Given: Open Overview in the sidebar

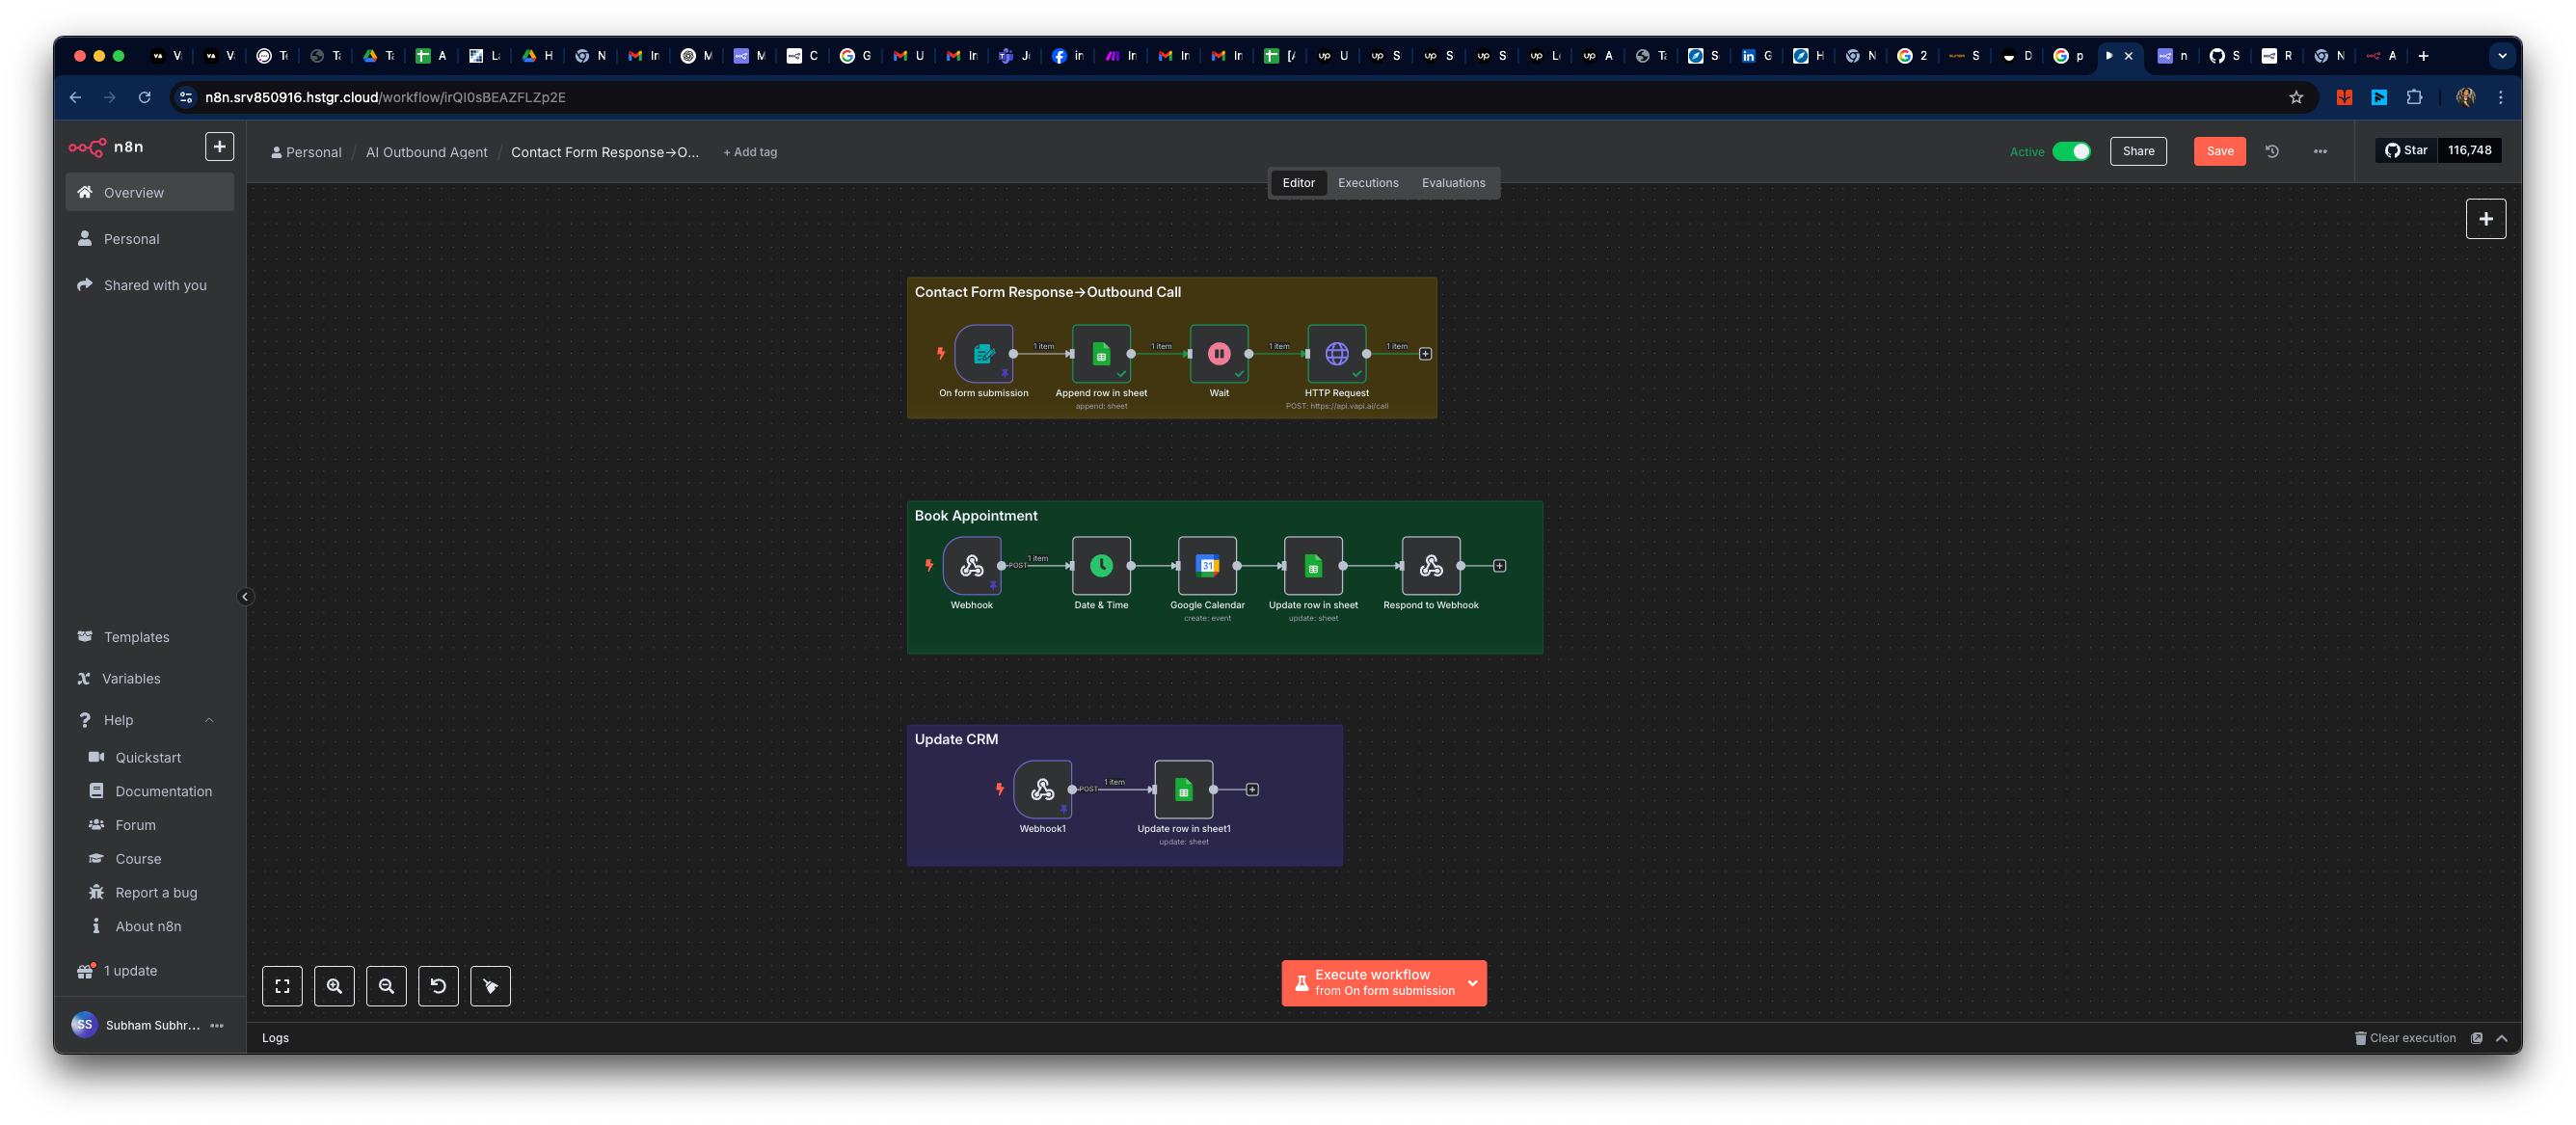Looking at the screenshot, I should pos(150,192).
